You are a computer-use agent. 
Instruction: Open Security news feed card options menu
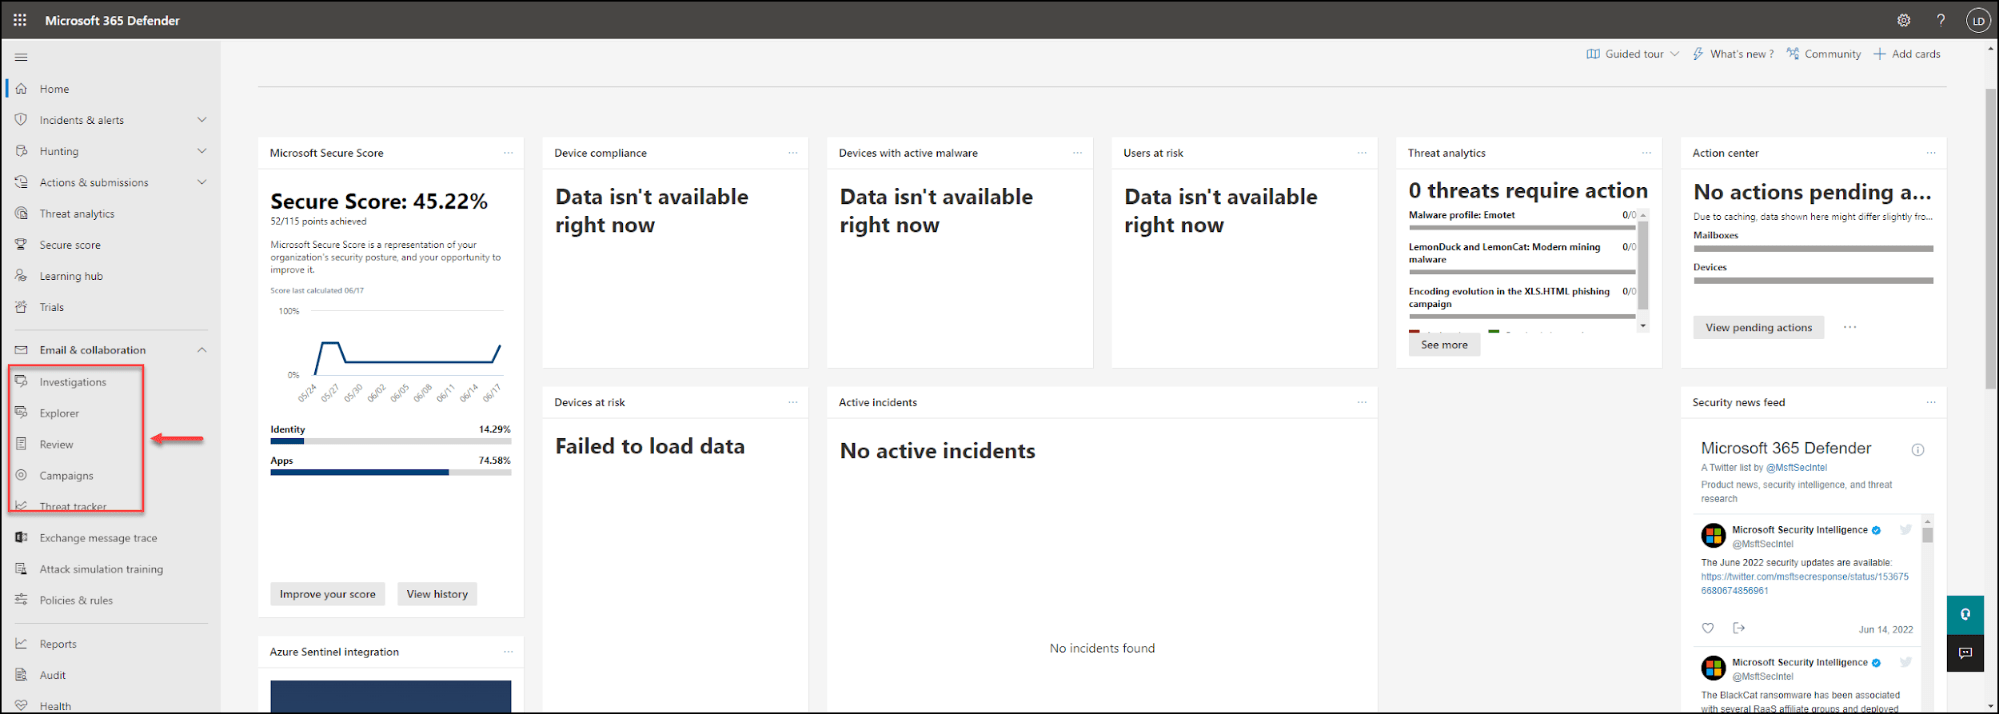click(x=1931, y=402)
